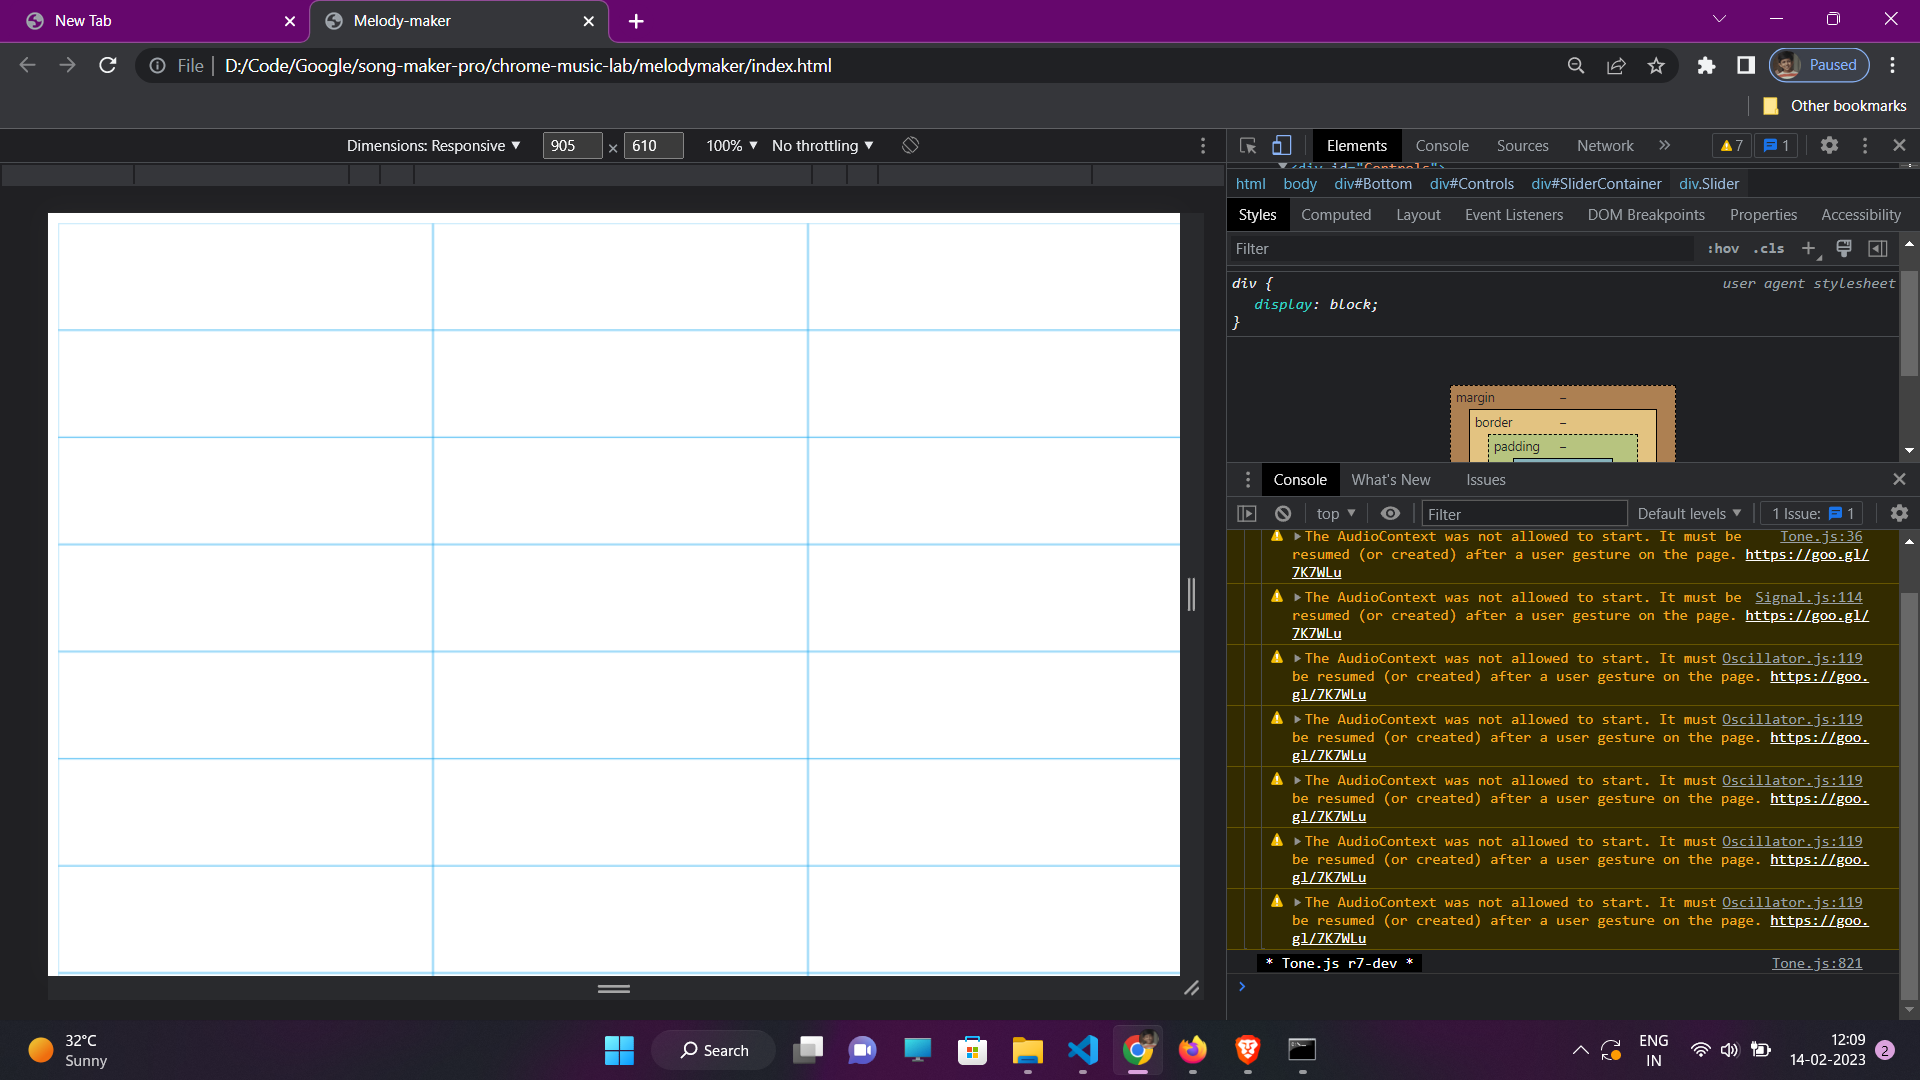
Task: Open the Default levels dropdown
Action: tap(1688, 513)
